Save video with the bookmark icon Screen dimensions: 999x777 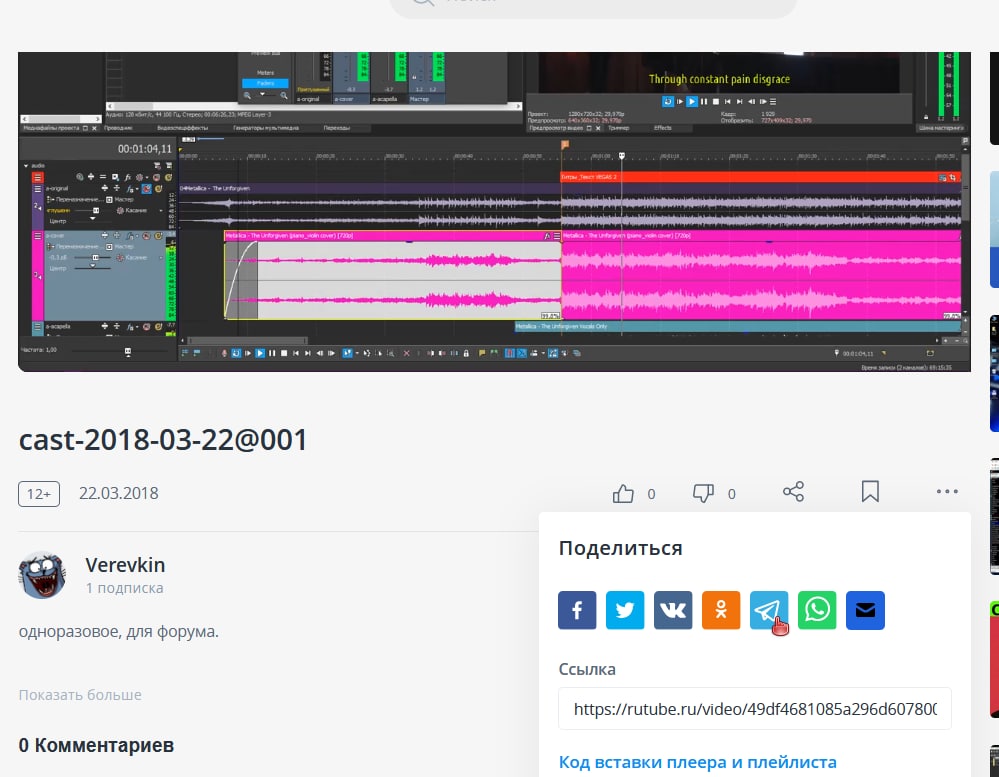(x=870, y=492)
